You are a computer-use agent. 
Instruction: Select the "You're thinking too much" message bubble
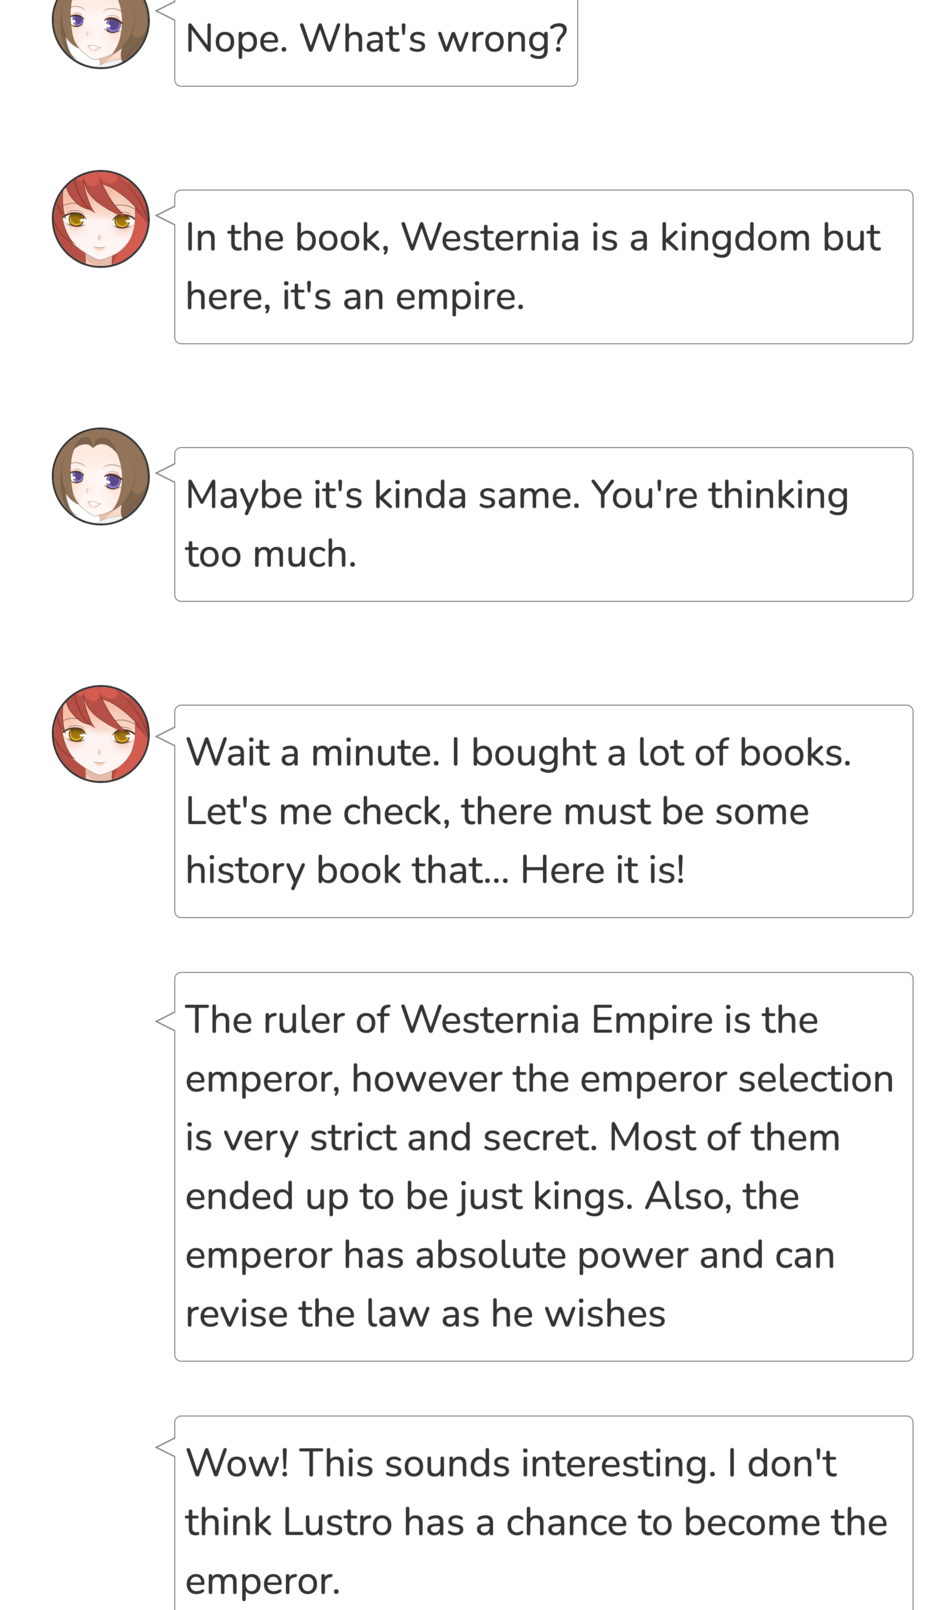point(543,524)
